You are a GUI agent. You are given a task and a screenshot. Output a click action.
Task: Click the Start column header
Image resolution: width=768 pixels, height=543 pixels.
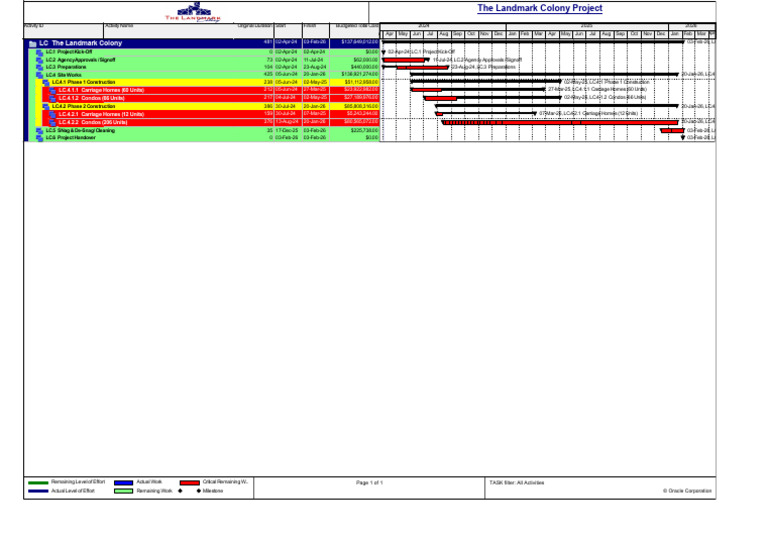tap(288, 30)
